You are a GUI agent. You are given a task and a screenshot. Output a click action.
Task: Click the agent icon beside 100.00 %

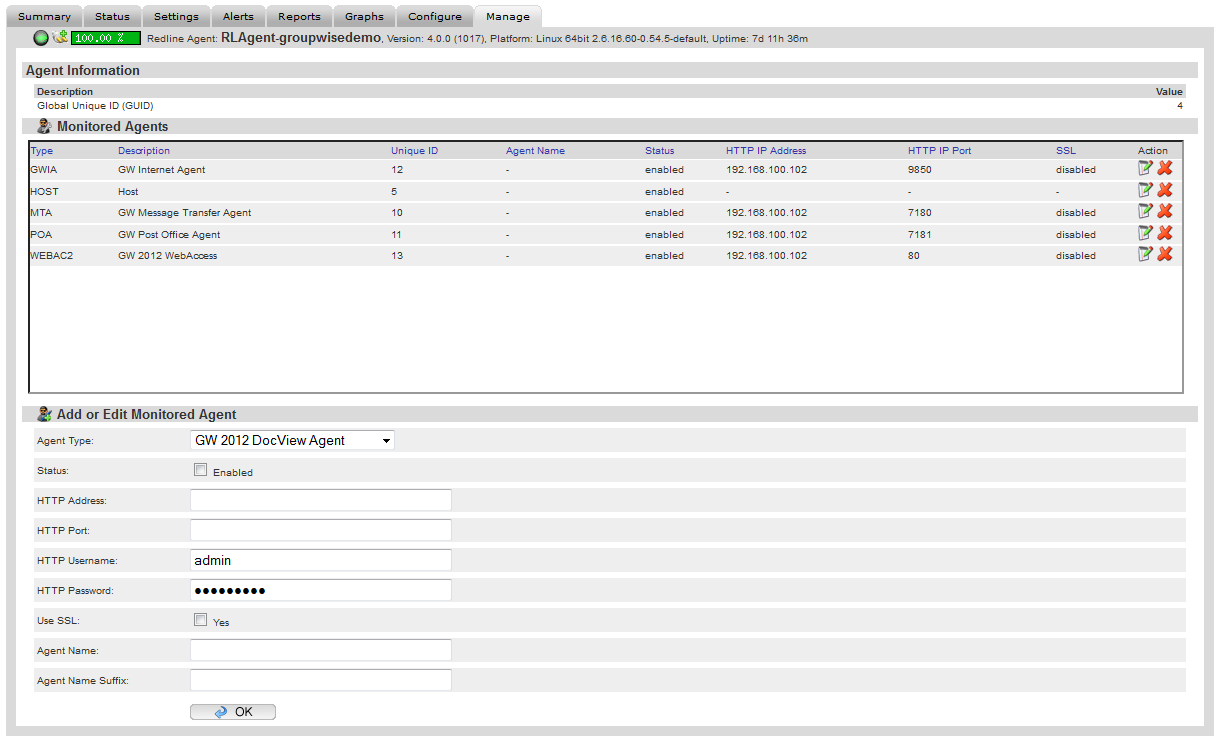60,37
